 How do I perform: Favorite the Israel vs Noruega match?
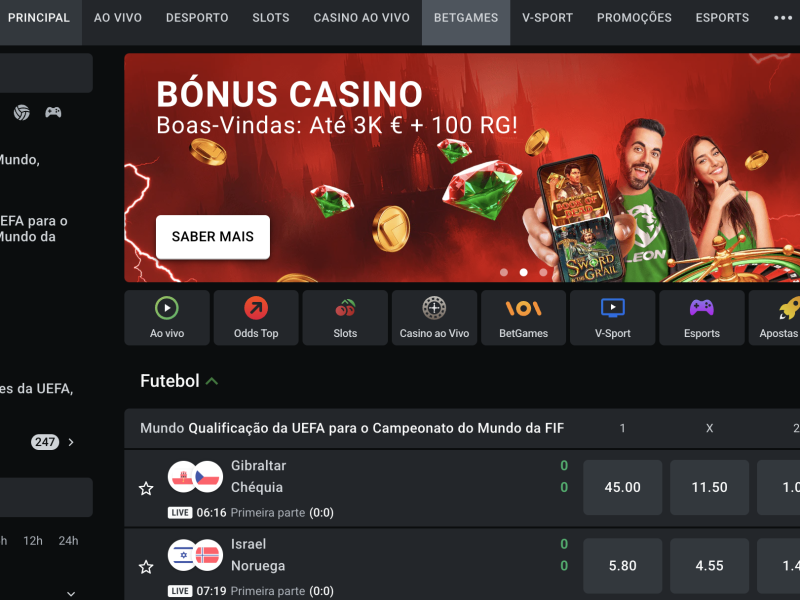click(x=146, y=567)
